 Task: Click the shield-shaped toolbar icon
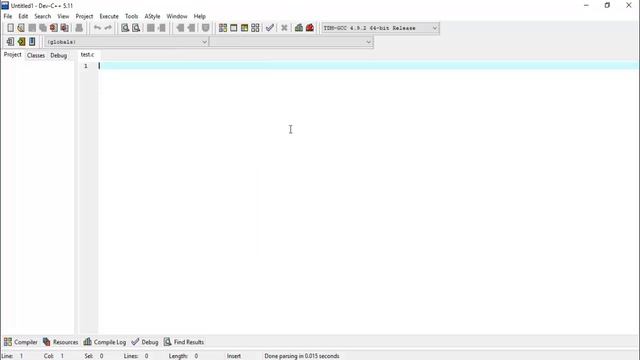205,28
